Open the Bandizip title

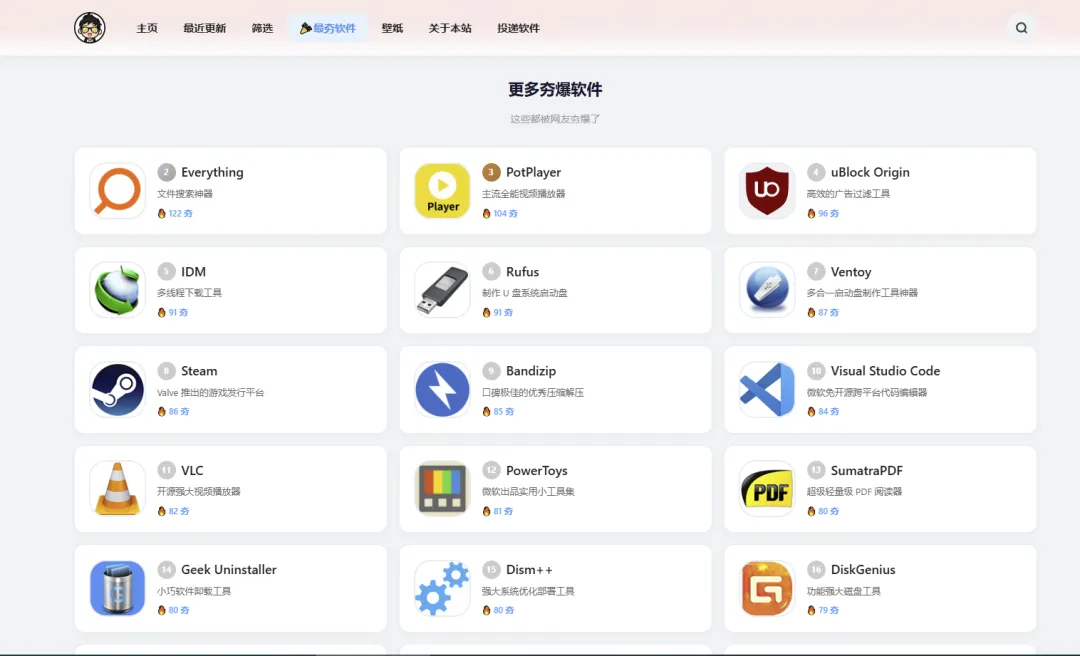pos(530,371)
